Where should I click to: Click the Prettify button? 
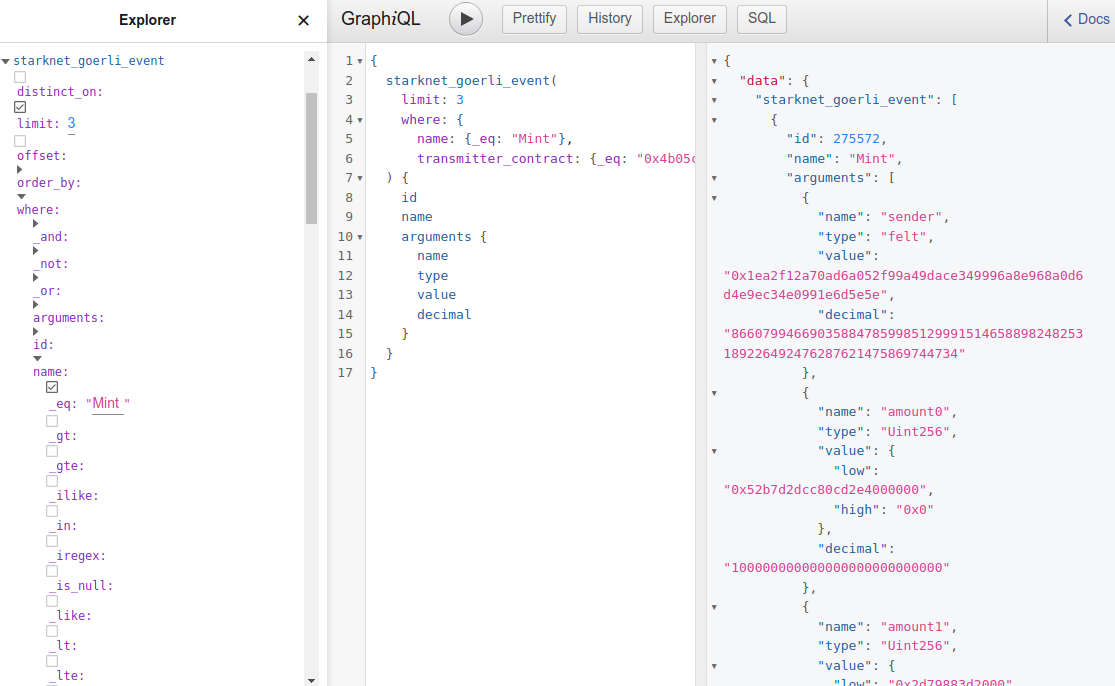[534, 19]
